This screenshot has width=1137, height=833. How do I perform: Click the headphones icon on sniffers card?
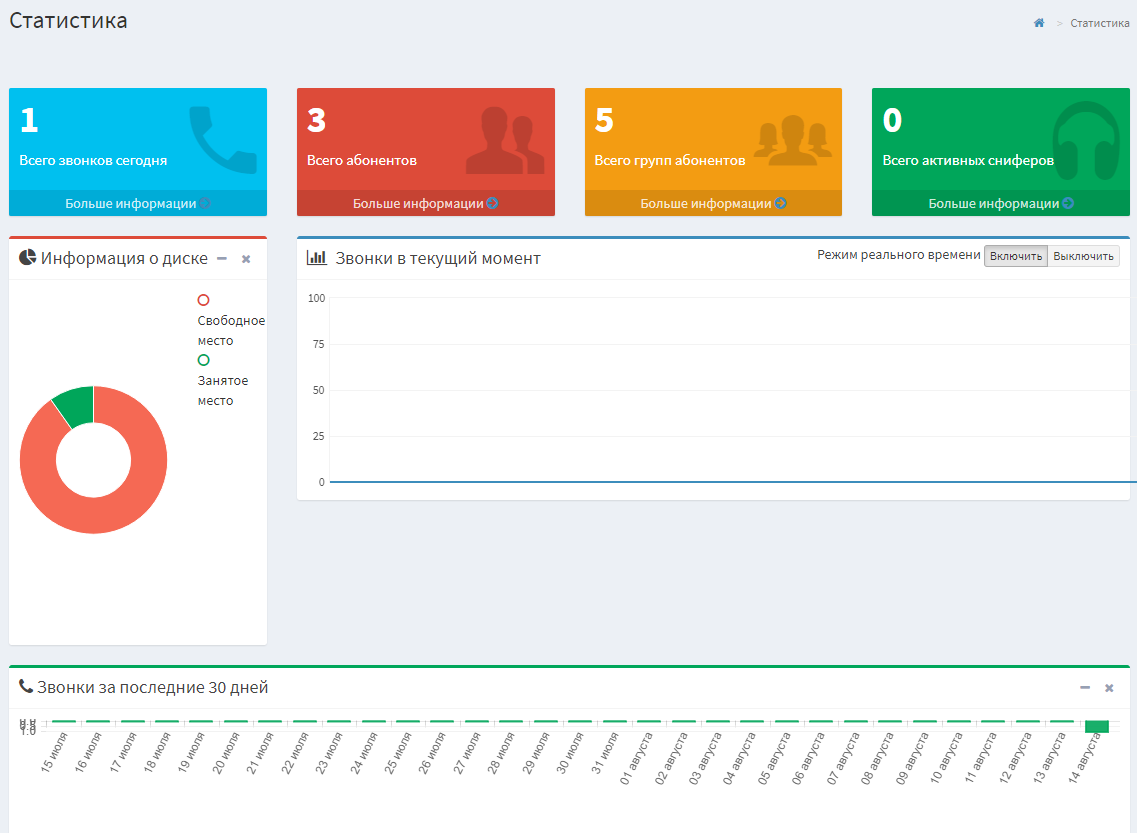tap(1086, 141)
